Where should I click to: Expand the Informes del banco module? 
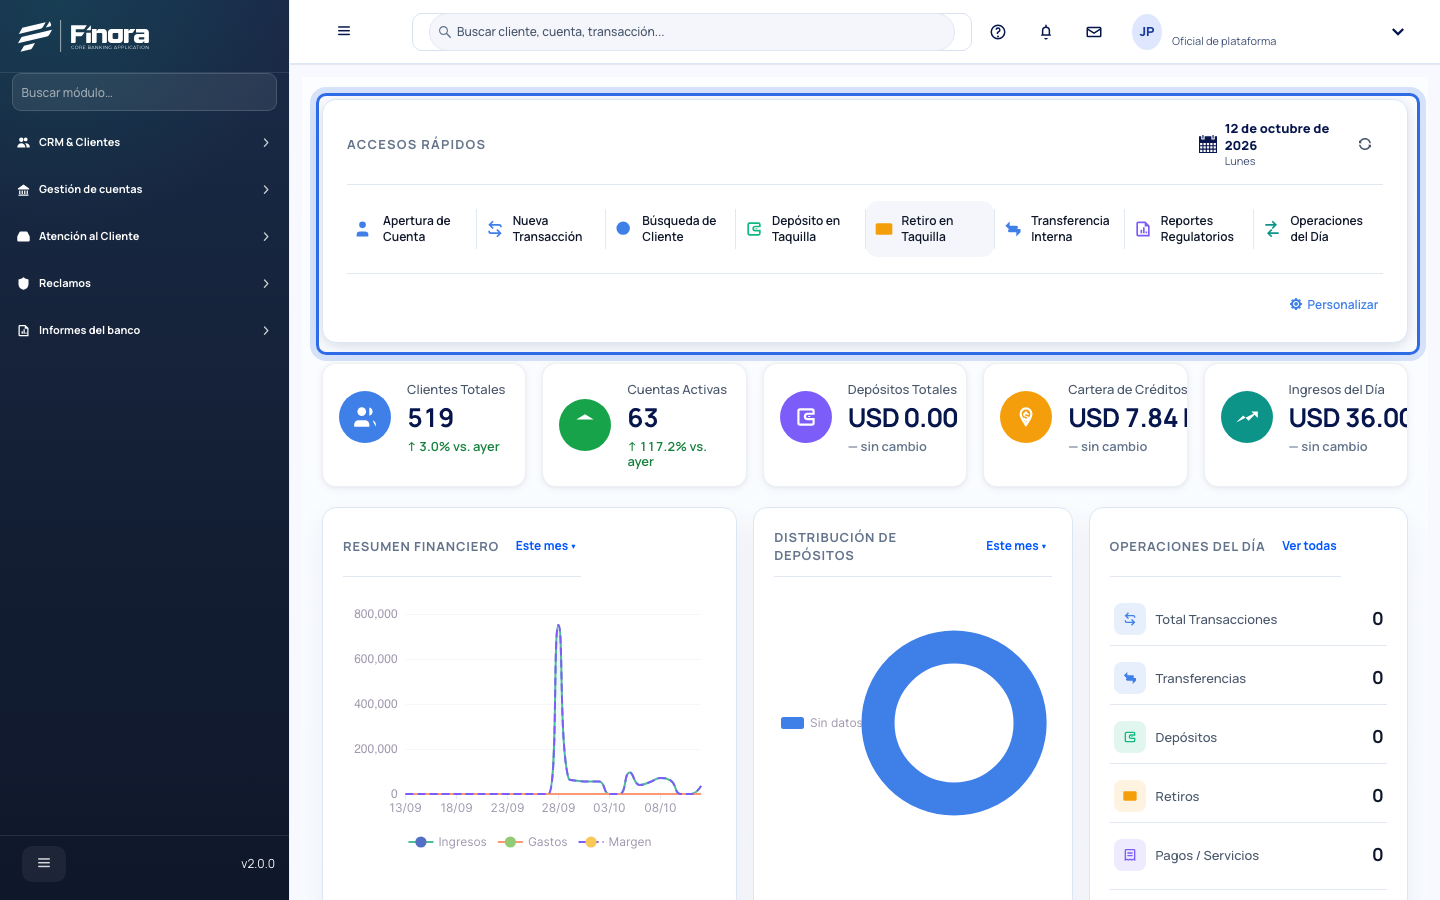pos(144,330)
